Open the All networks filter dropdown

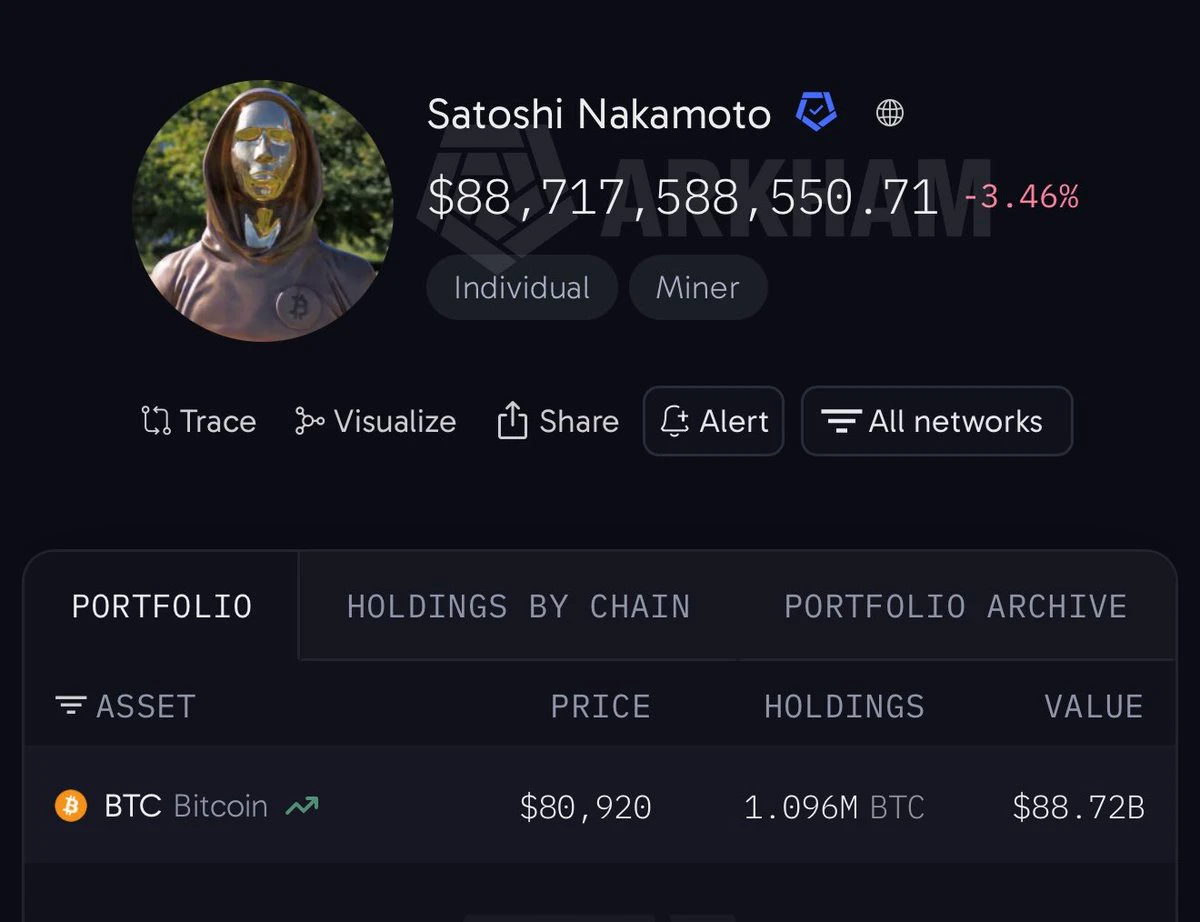937,421
